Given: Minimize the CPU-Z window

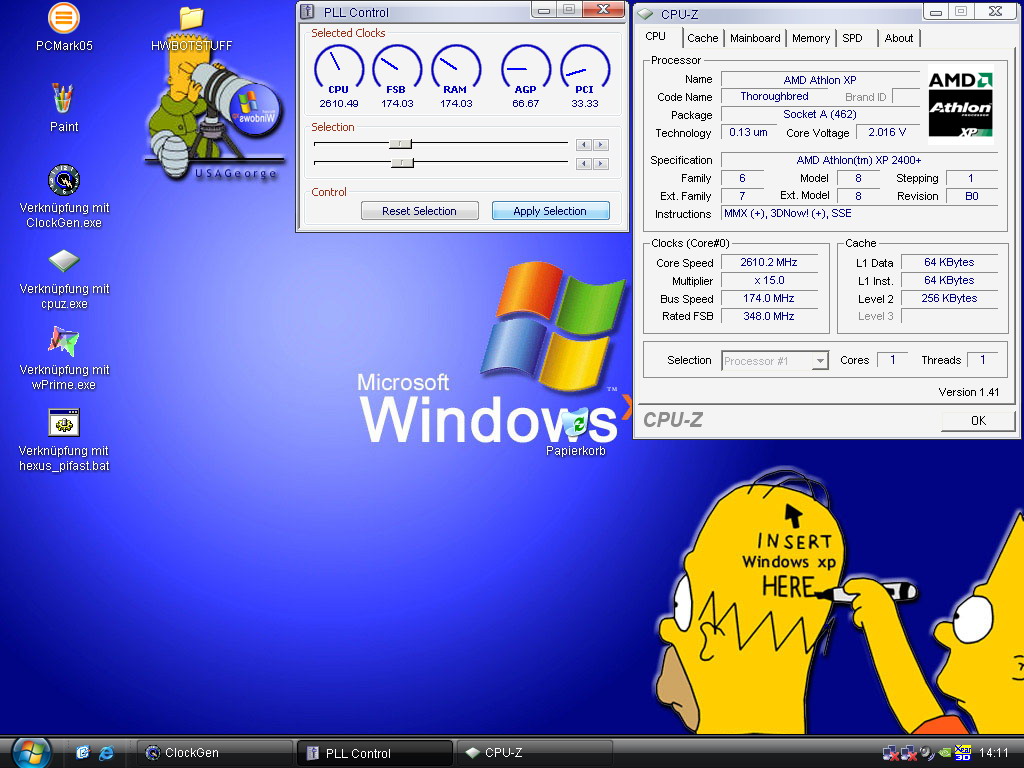Looking at the screenshot, I should point(936,12).
